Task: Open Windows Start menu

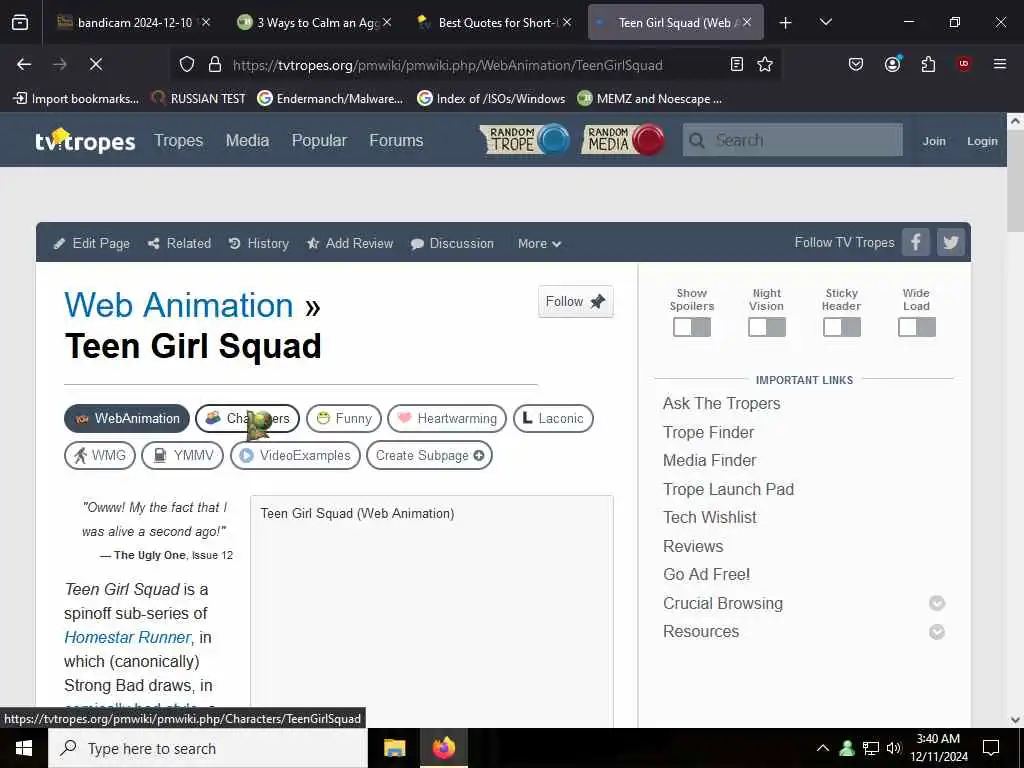Action: pyautogui.click(x=24, y=748)
